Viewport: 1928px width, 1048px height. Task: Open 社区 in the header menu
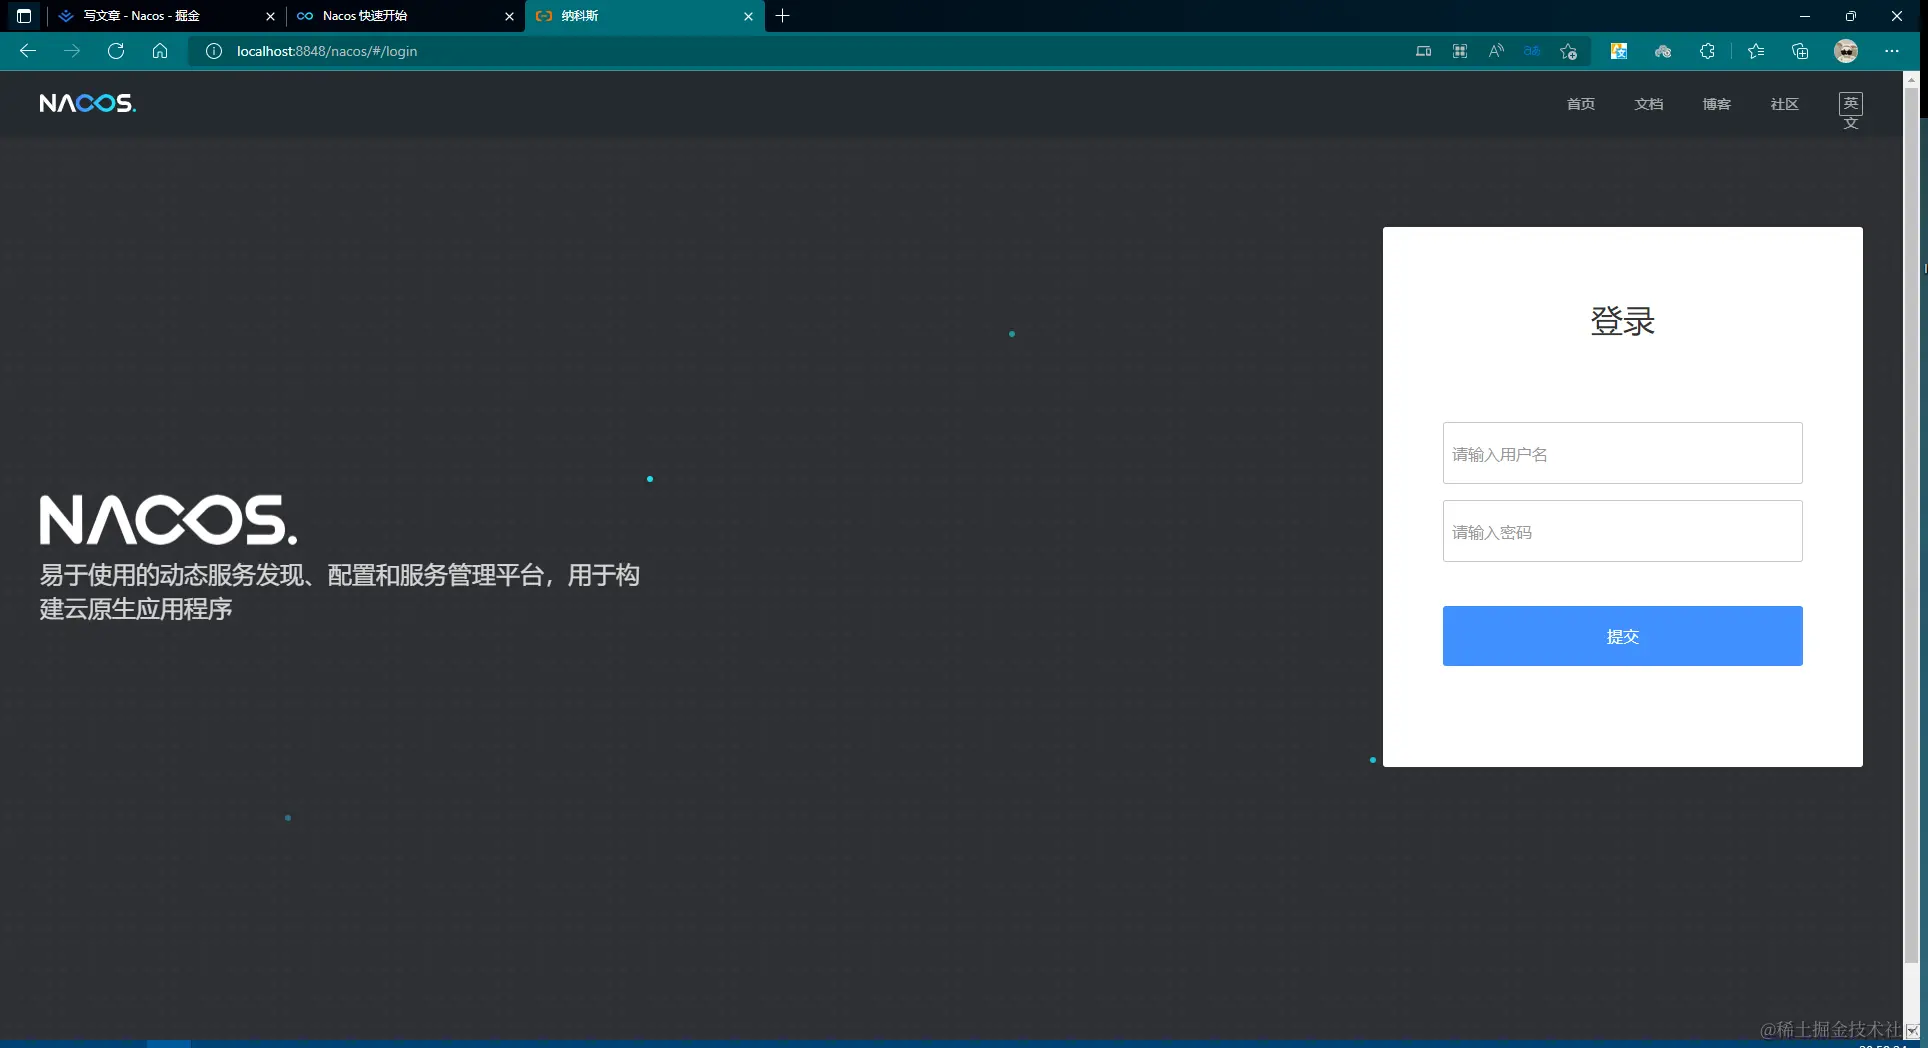(x=1785, y=104)
